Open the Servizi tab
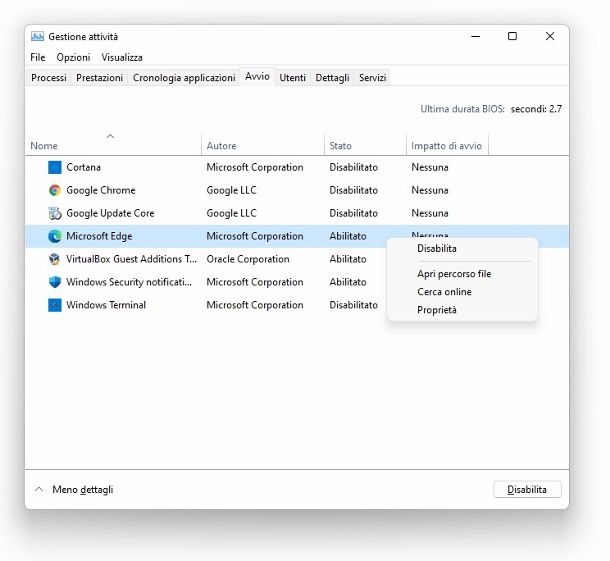 372,78
